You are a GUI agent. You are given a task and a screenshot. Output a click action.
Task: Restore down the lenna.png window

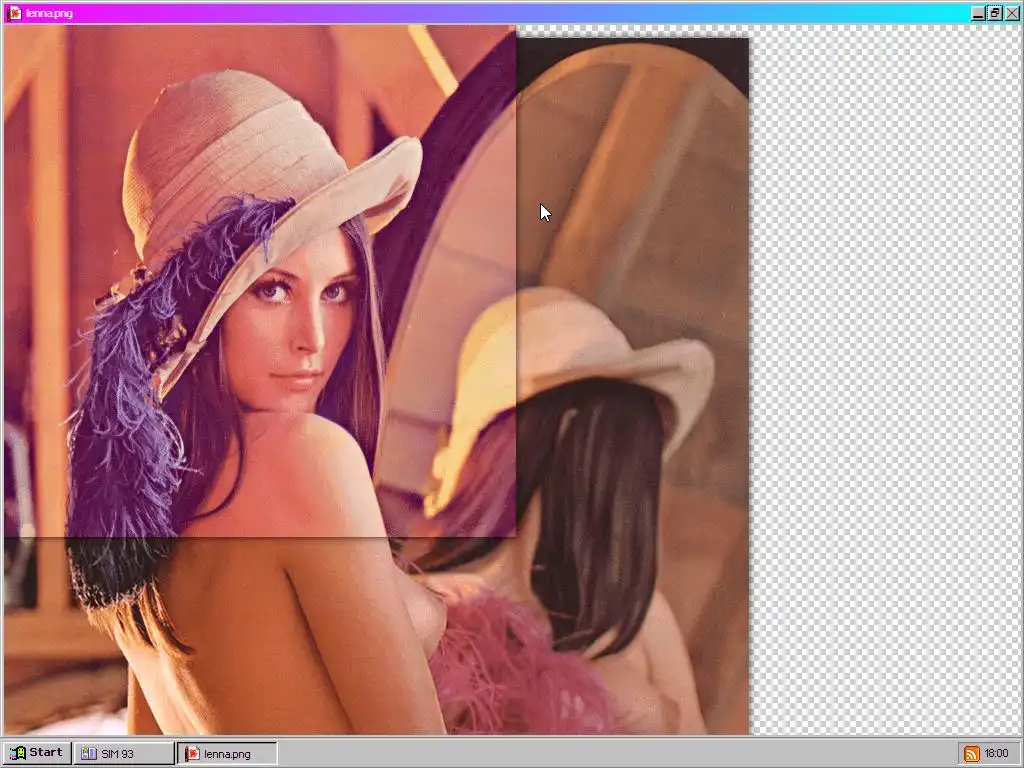click(x=995, y=13)
